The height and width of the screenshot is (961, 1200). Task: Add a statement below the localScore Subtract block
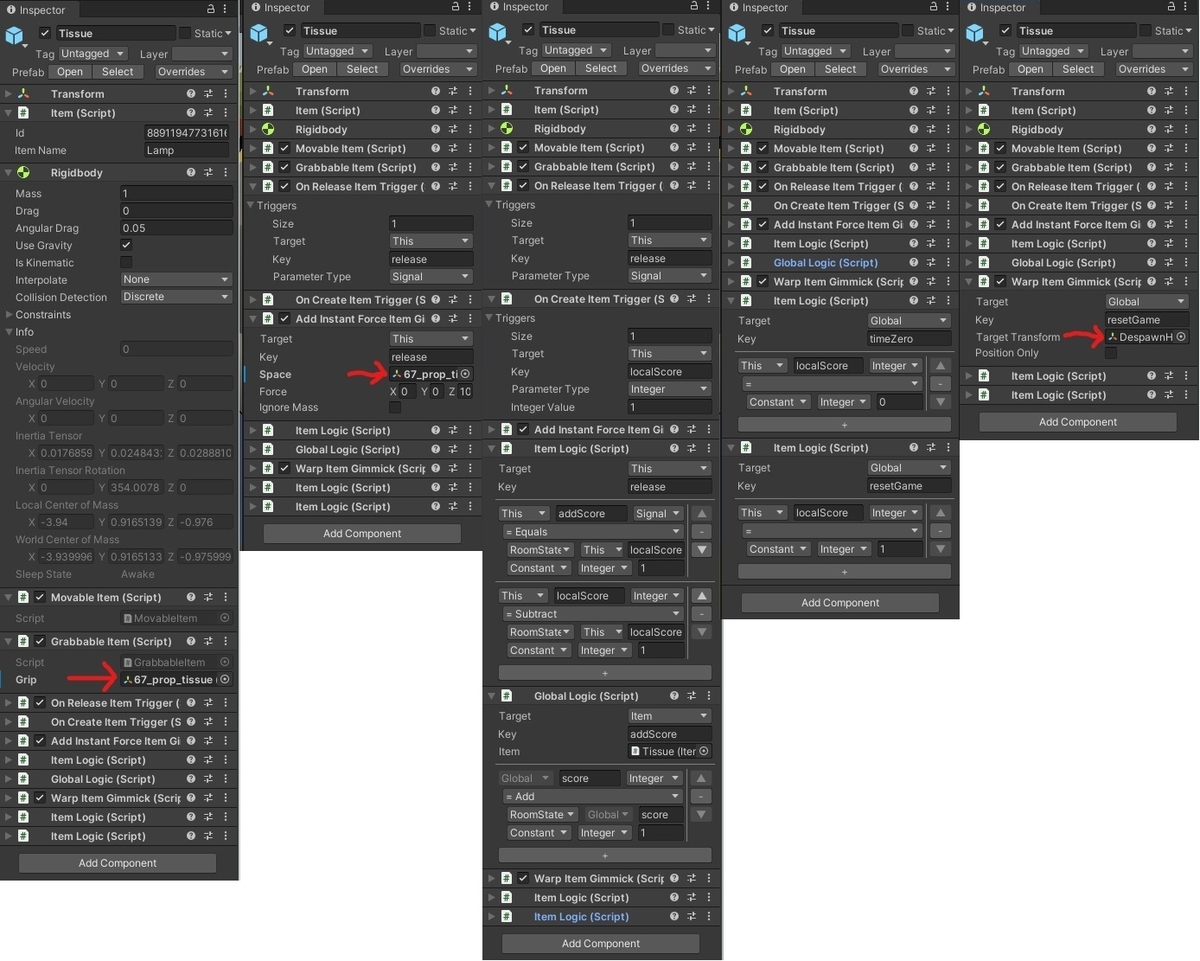(x=604, y=673)
